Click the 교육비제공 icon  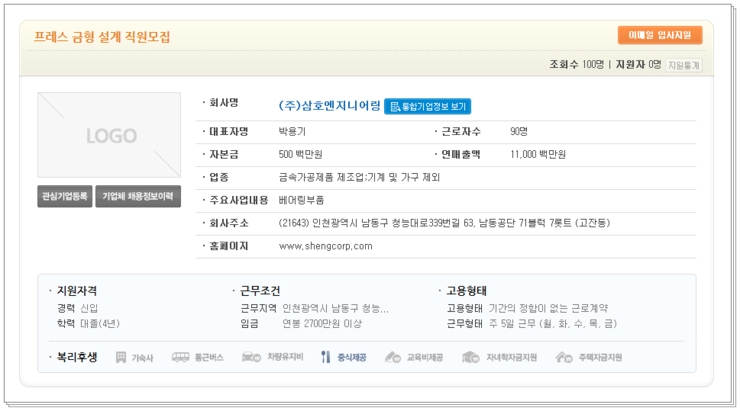coord(393,357)
